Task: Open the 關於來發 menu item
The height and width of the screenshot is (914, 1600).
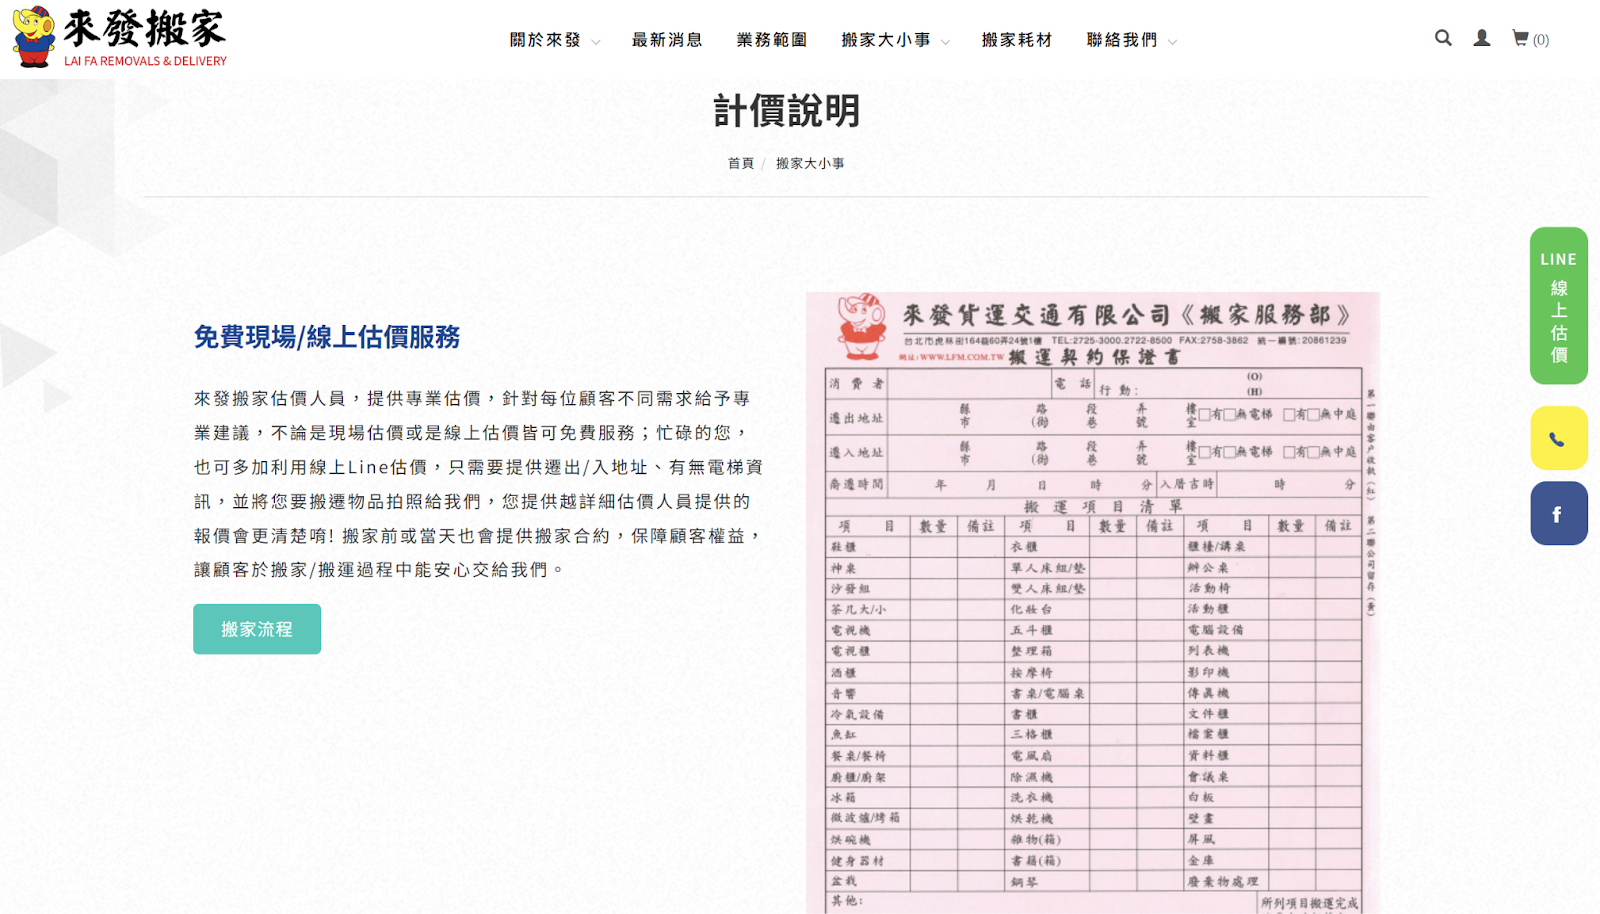Action: 545,40
